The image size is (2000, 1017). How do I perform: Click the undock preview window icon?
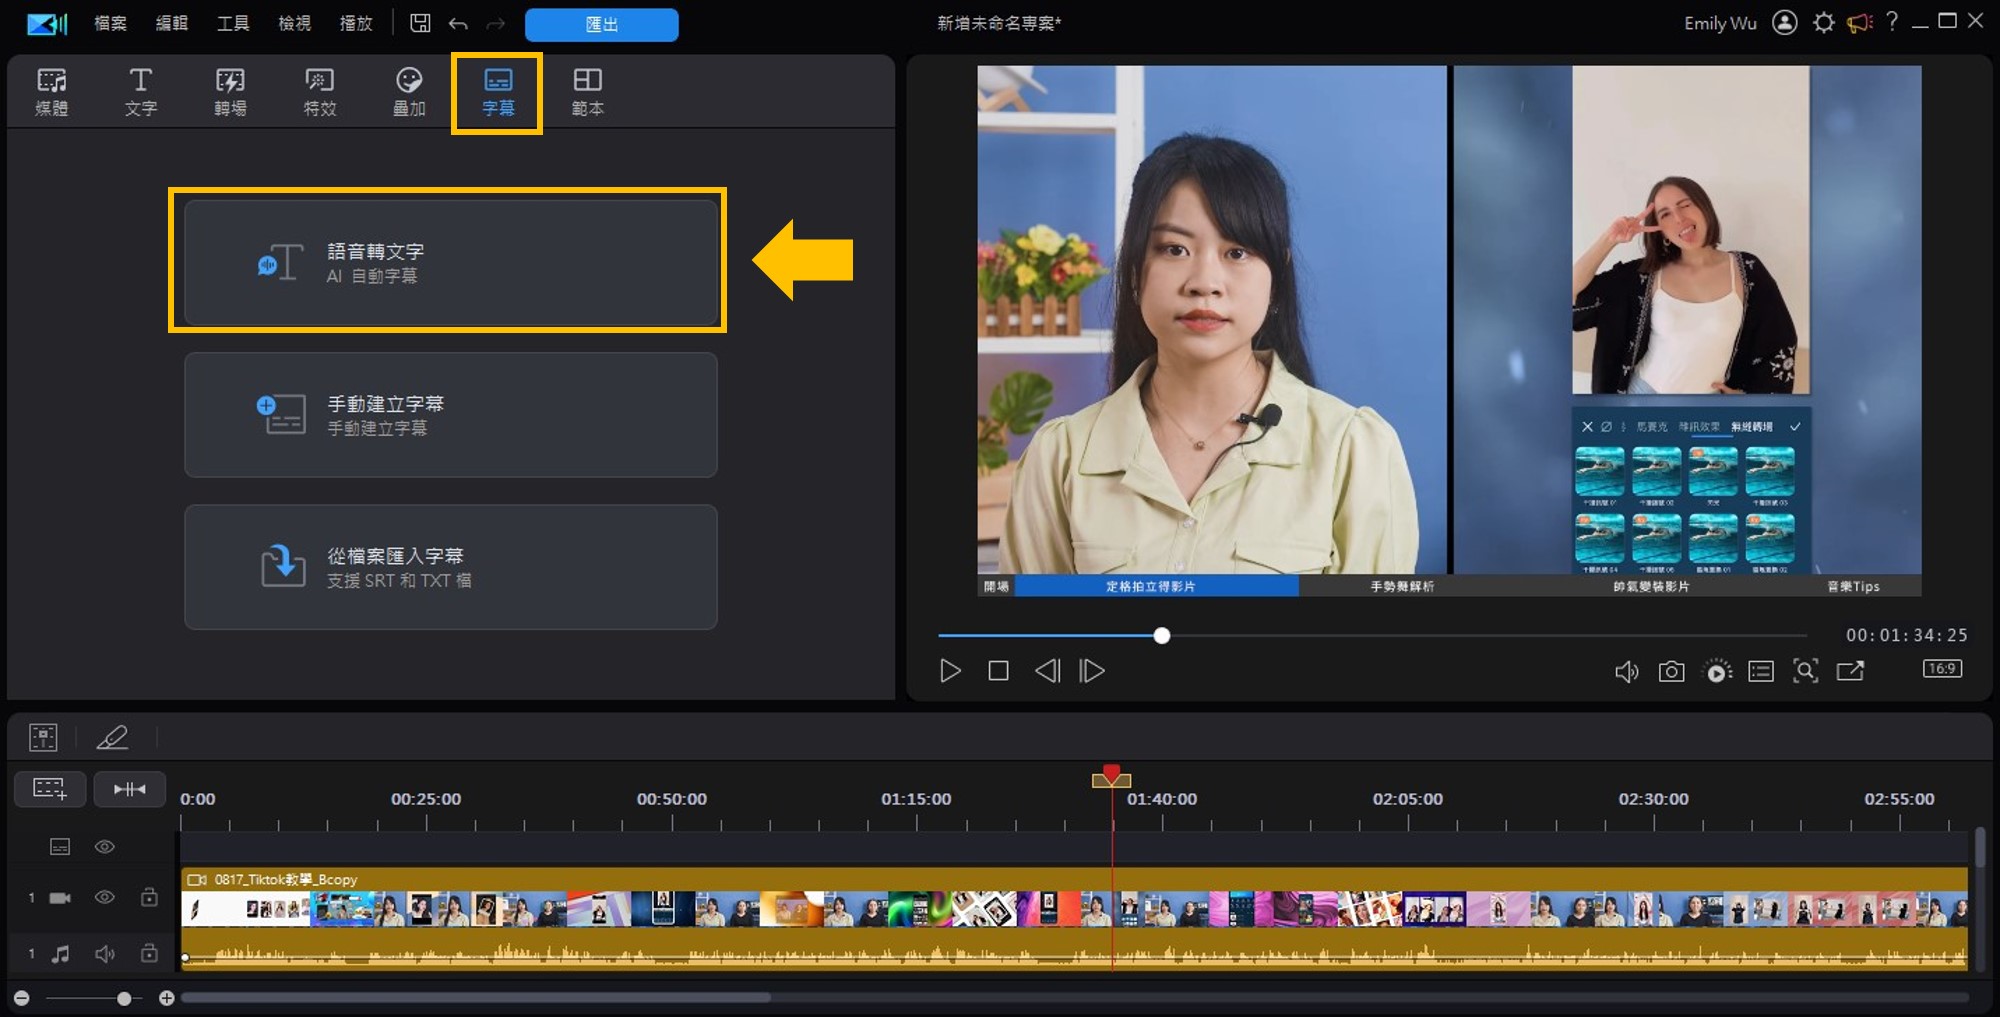[x=1850, y=671]
